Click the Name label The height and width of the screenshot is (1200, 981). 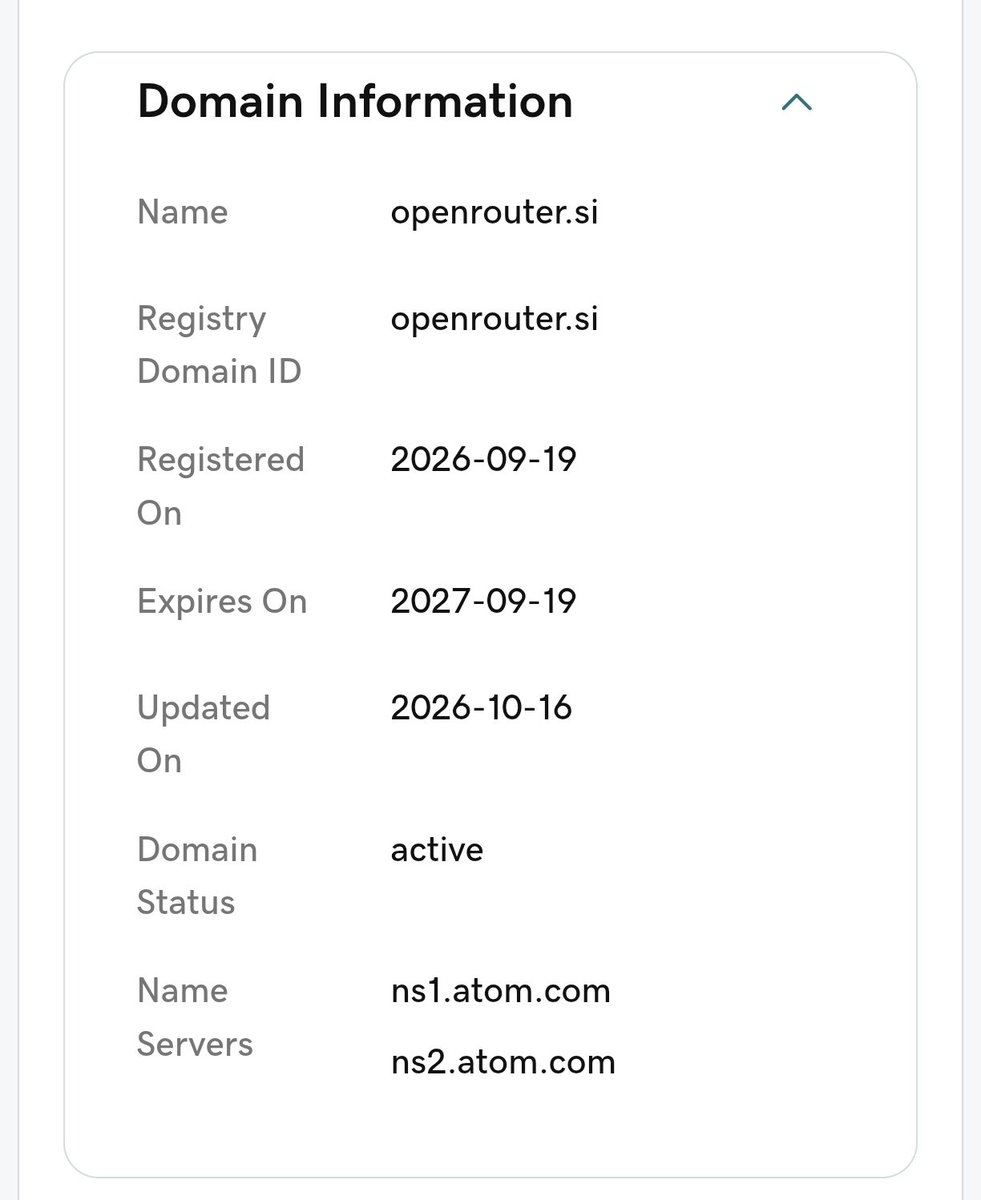click(x=182, y=212)
